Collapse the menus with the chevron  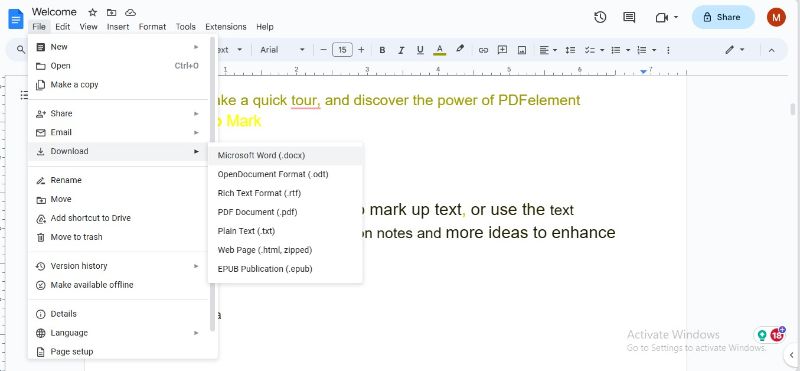tap(771, 50)
